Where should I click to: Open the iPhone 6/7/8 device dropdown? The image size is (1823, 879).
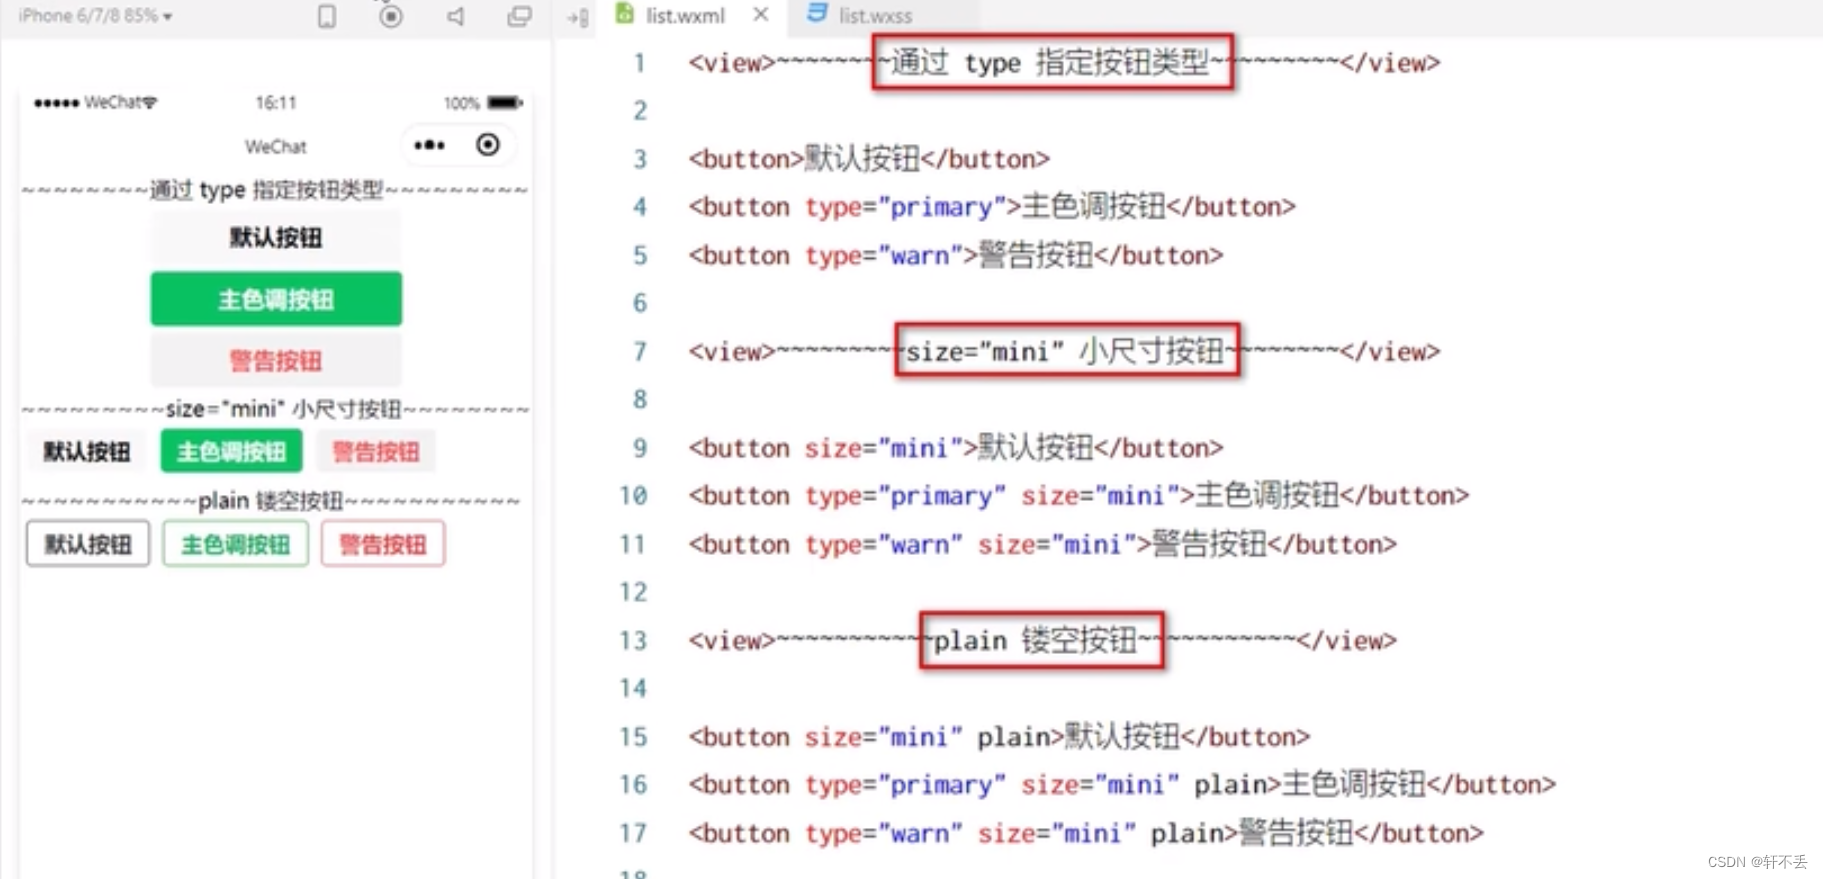point(95,16)
